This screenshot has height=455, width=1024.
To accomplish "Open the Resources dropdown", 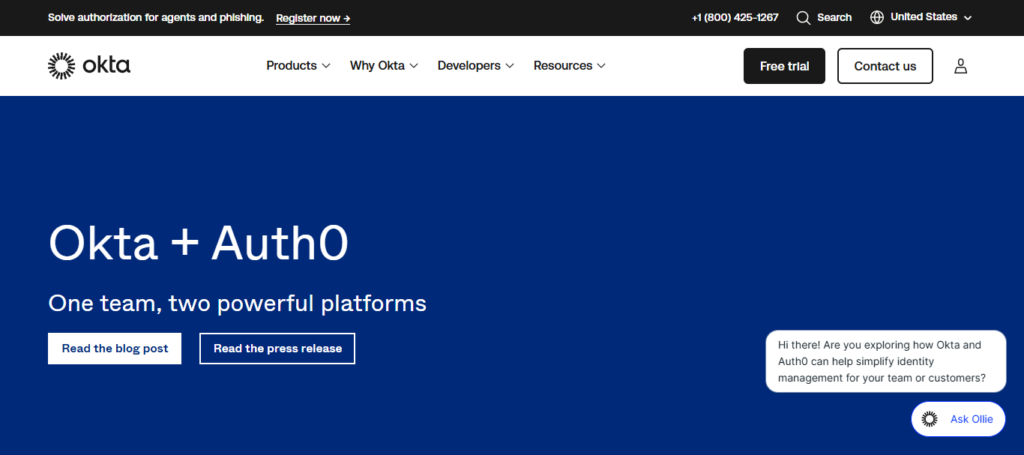I will pyautogui.click(x=569, y=66).
